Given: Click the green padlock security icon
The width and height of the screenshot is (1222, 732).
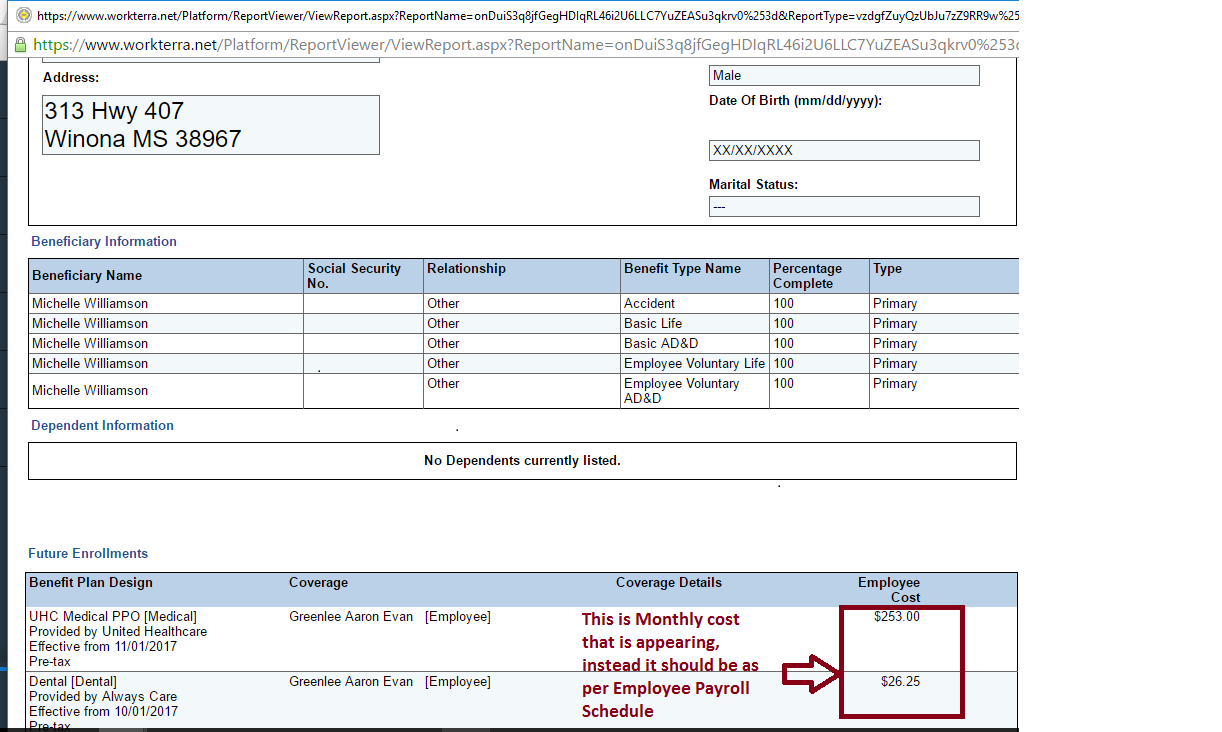Looking at the screenshot, I should click(x=19, y=45).
